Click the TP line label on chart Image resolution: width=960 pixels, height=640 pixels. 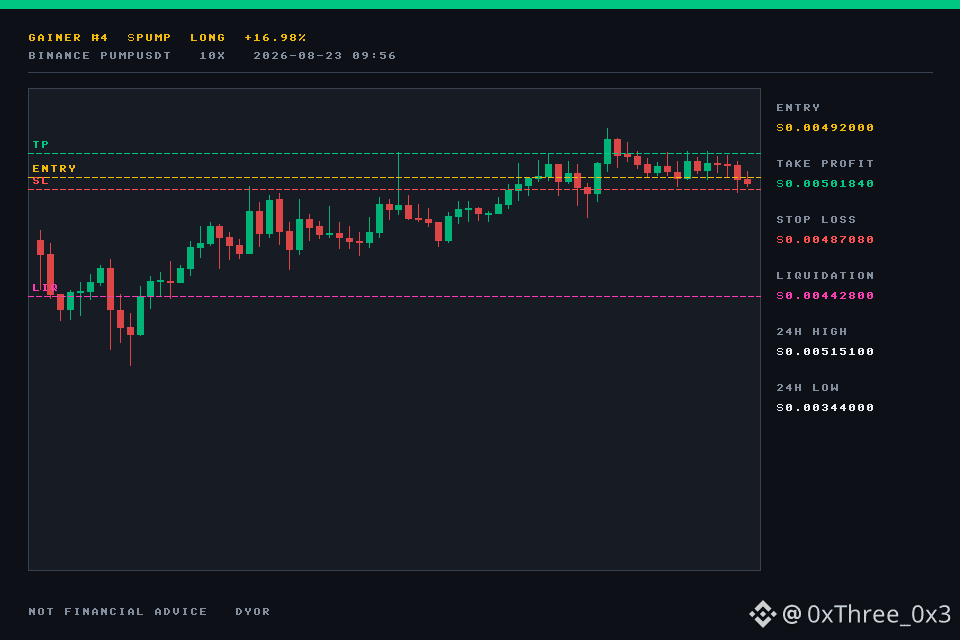point(40,145)
